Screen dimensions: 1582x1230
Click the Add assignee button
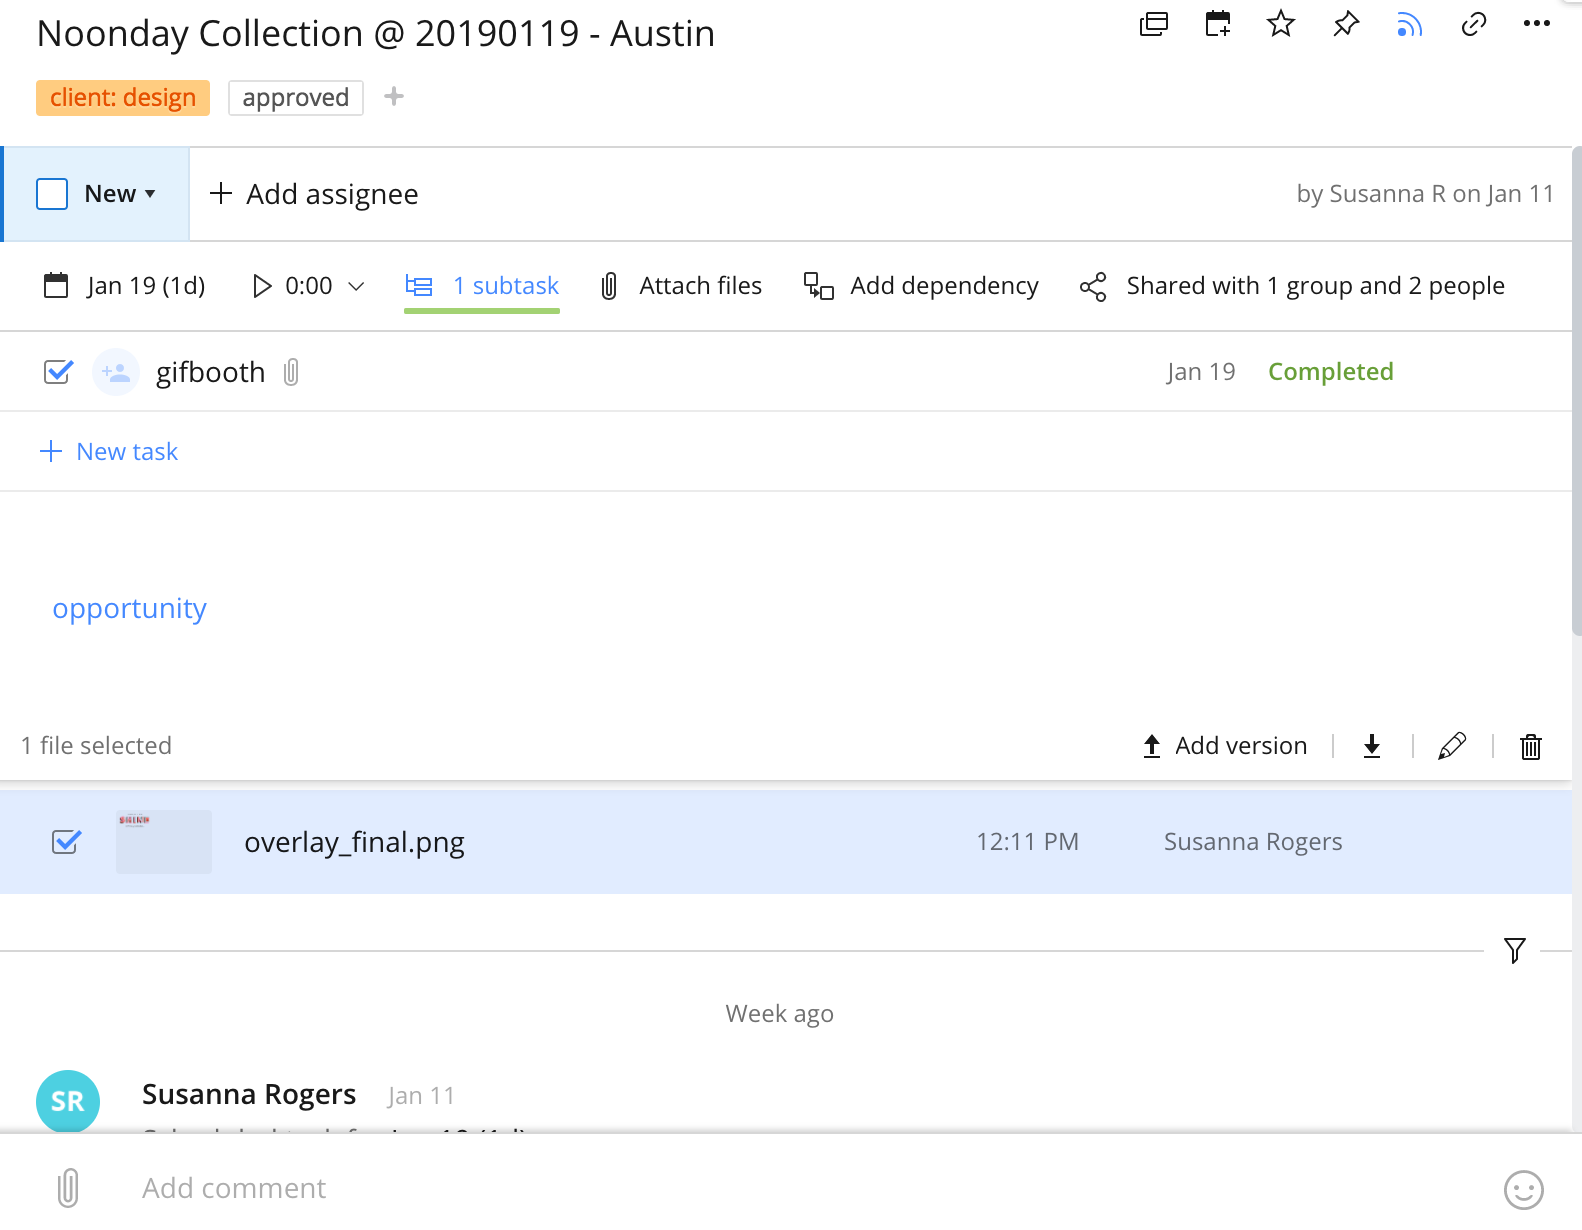coord(314,194)
